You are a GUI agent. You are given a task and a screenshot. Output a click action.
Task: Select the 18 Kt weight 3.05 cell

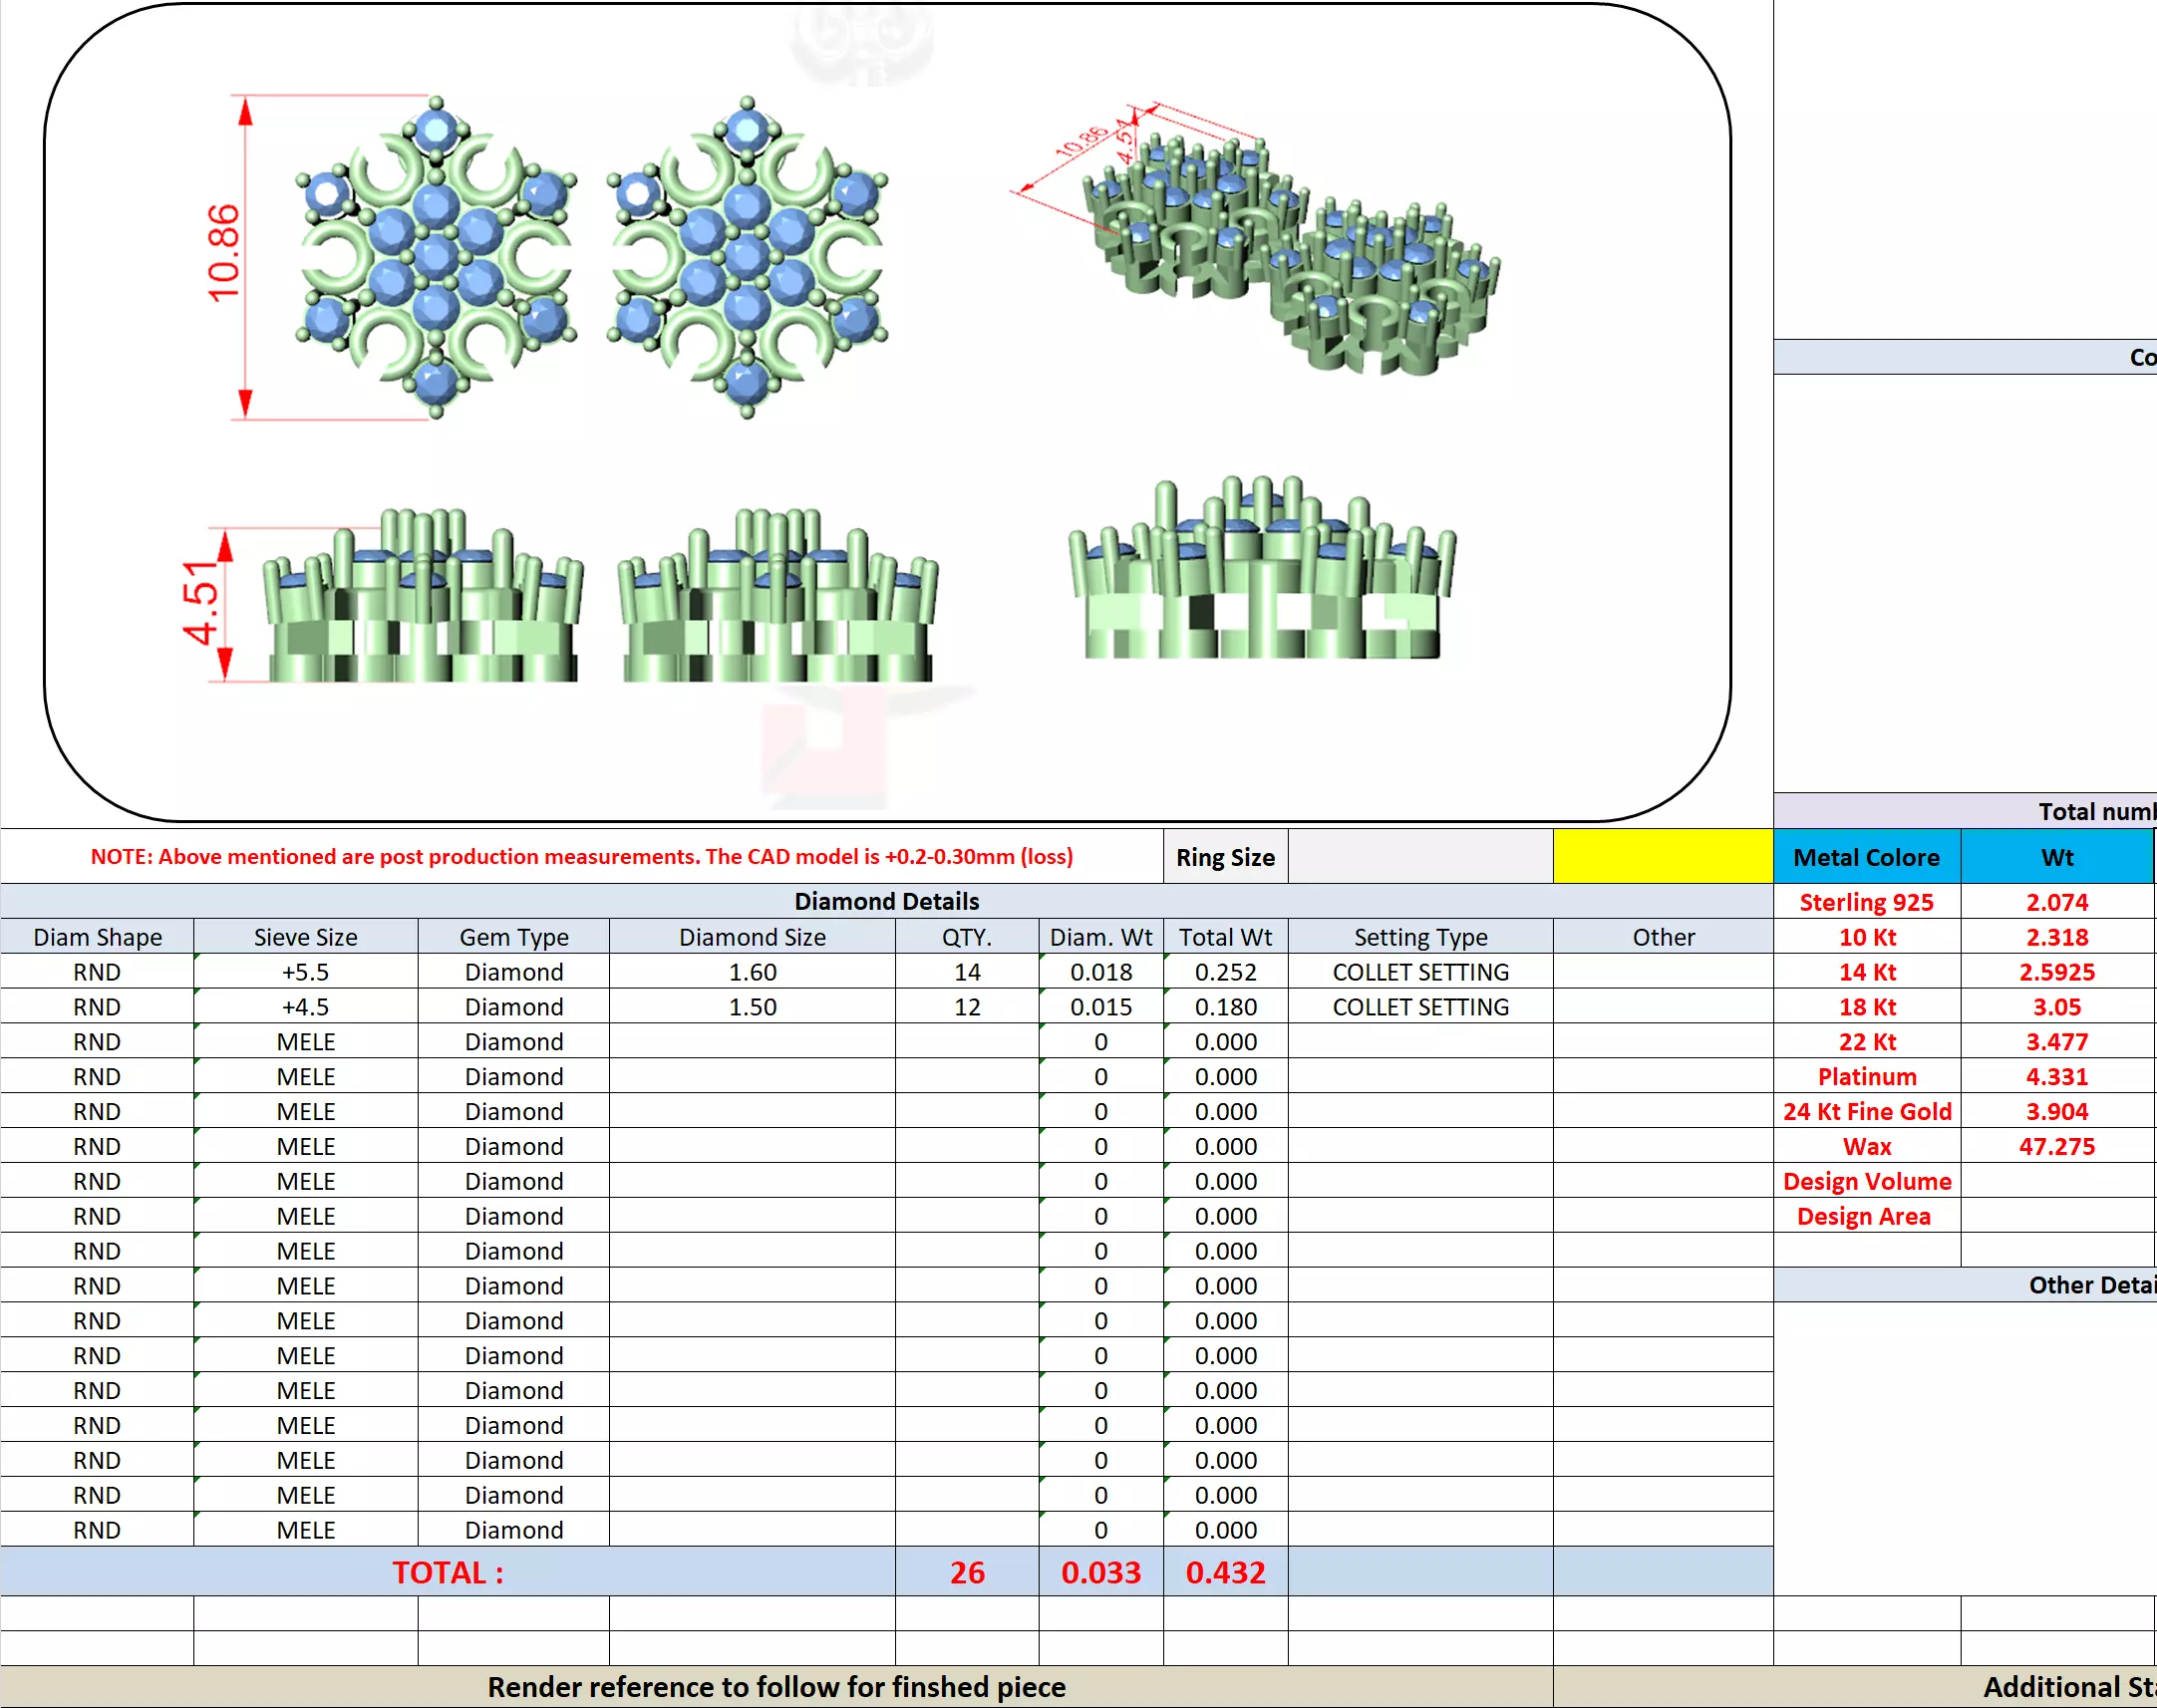pos(2056,1007)
